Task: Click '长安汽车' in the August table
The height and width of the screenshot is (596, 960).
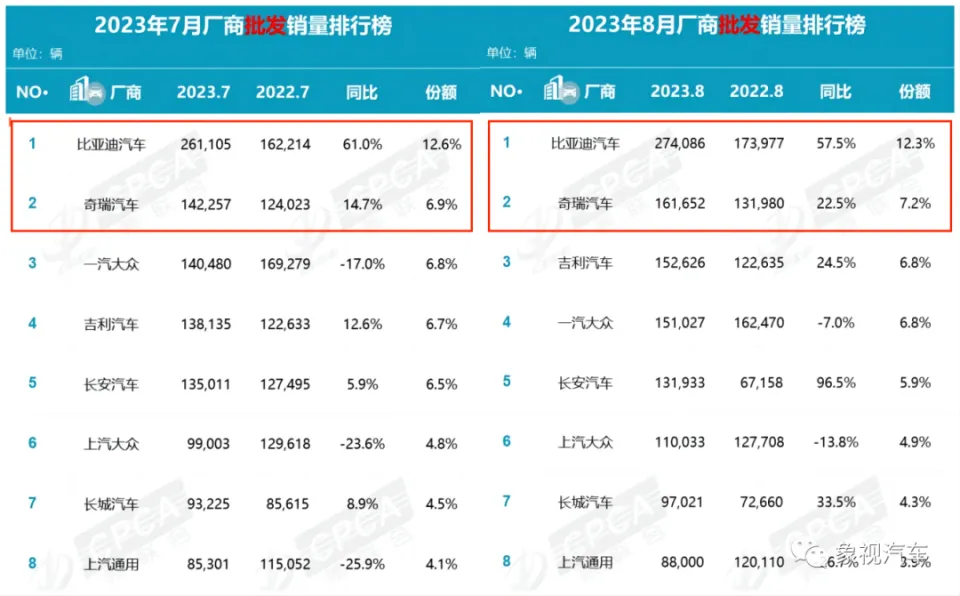Action: pyautogui.click(x=585, y=383)
